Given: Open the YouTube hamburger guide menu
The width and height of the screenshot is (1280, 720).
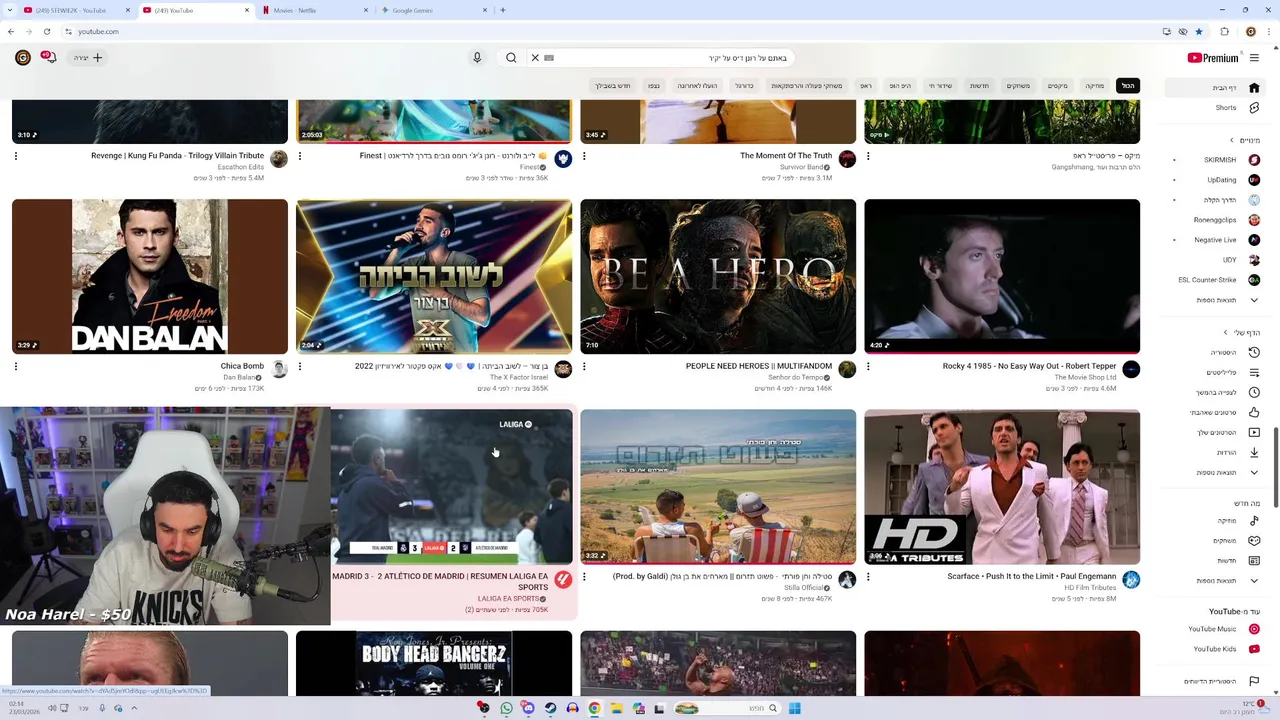Looking at the screenshot, I should pyautogui.click(x=1254, y=58).
